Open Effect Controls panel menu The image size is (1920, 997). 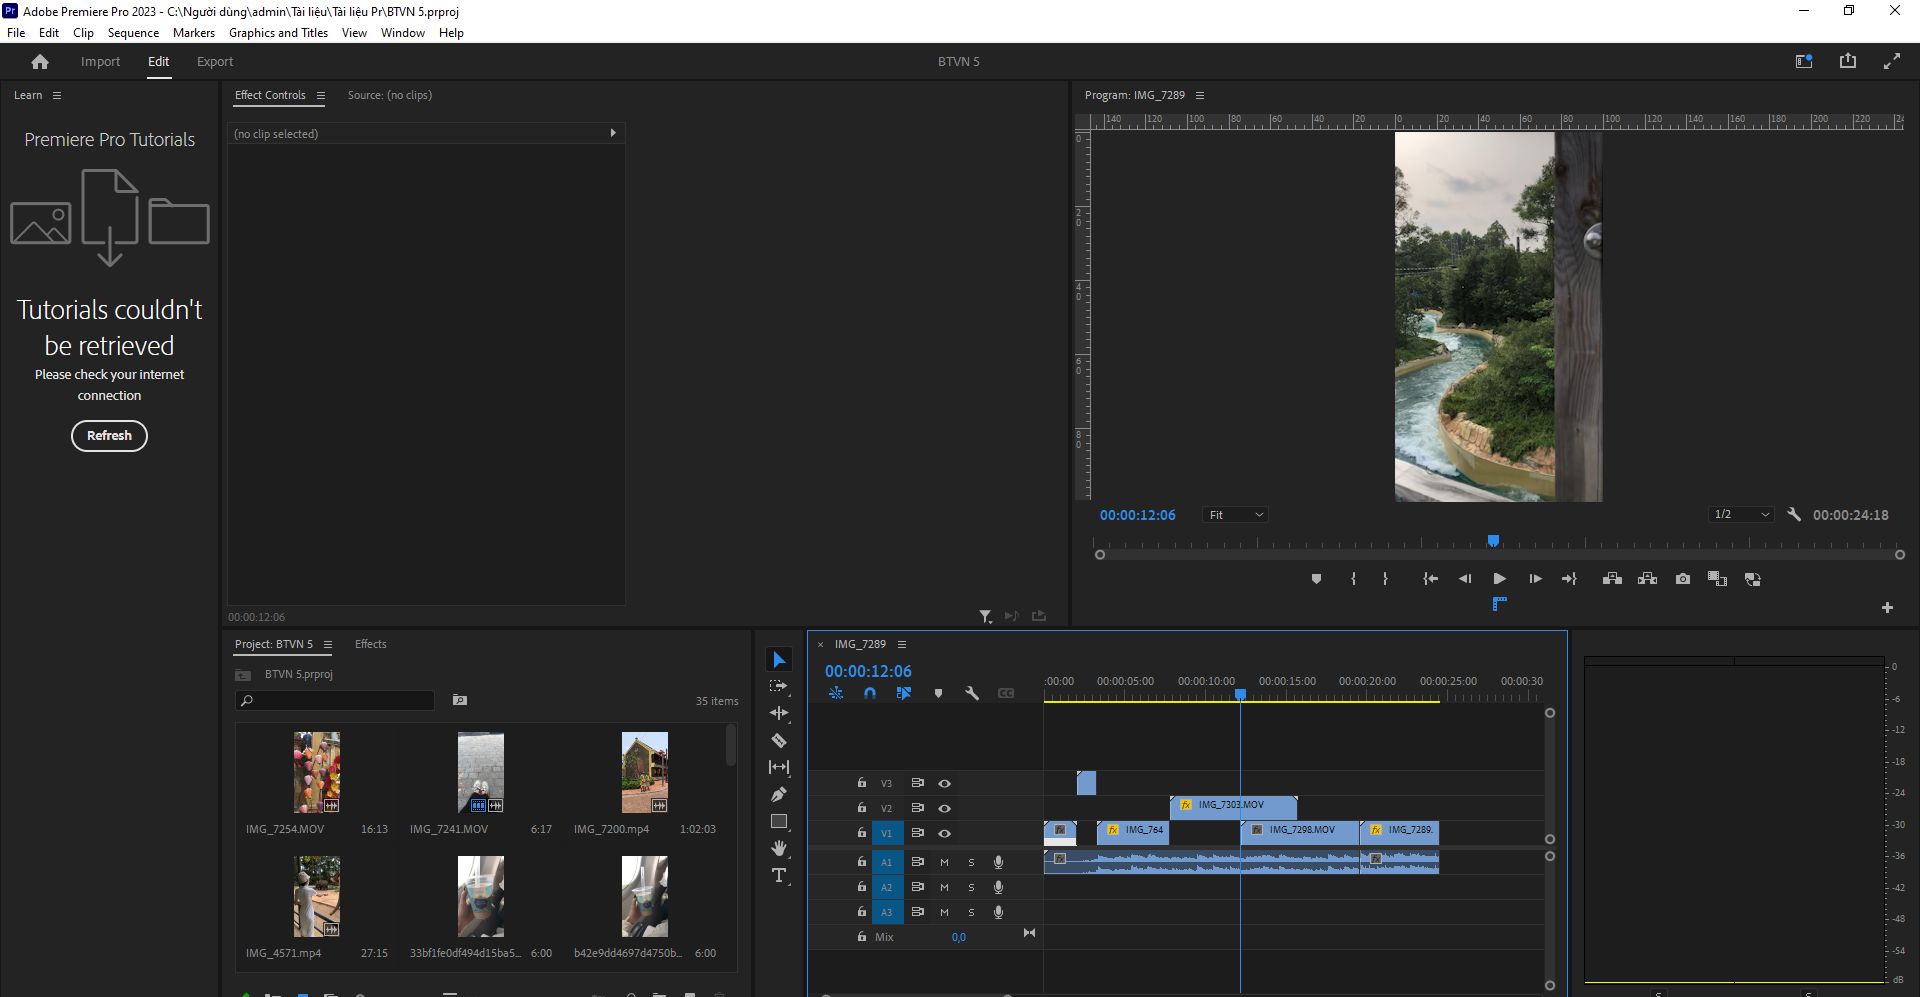pos(321,95)
